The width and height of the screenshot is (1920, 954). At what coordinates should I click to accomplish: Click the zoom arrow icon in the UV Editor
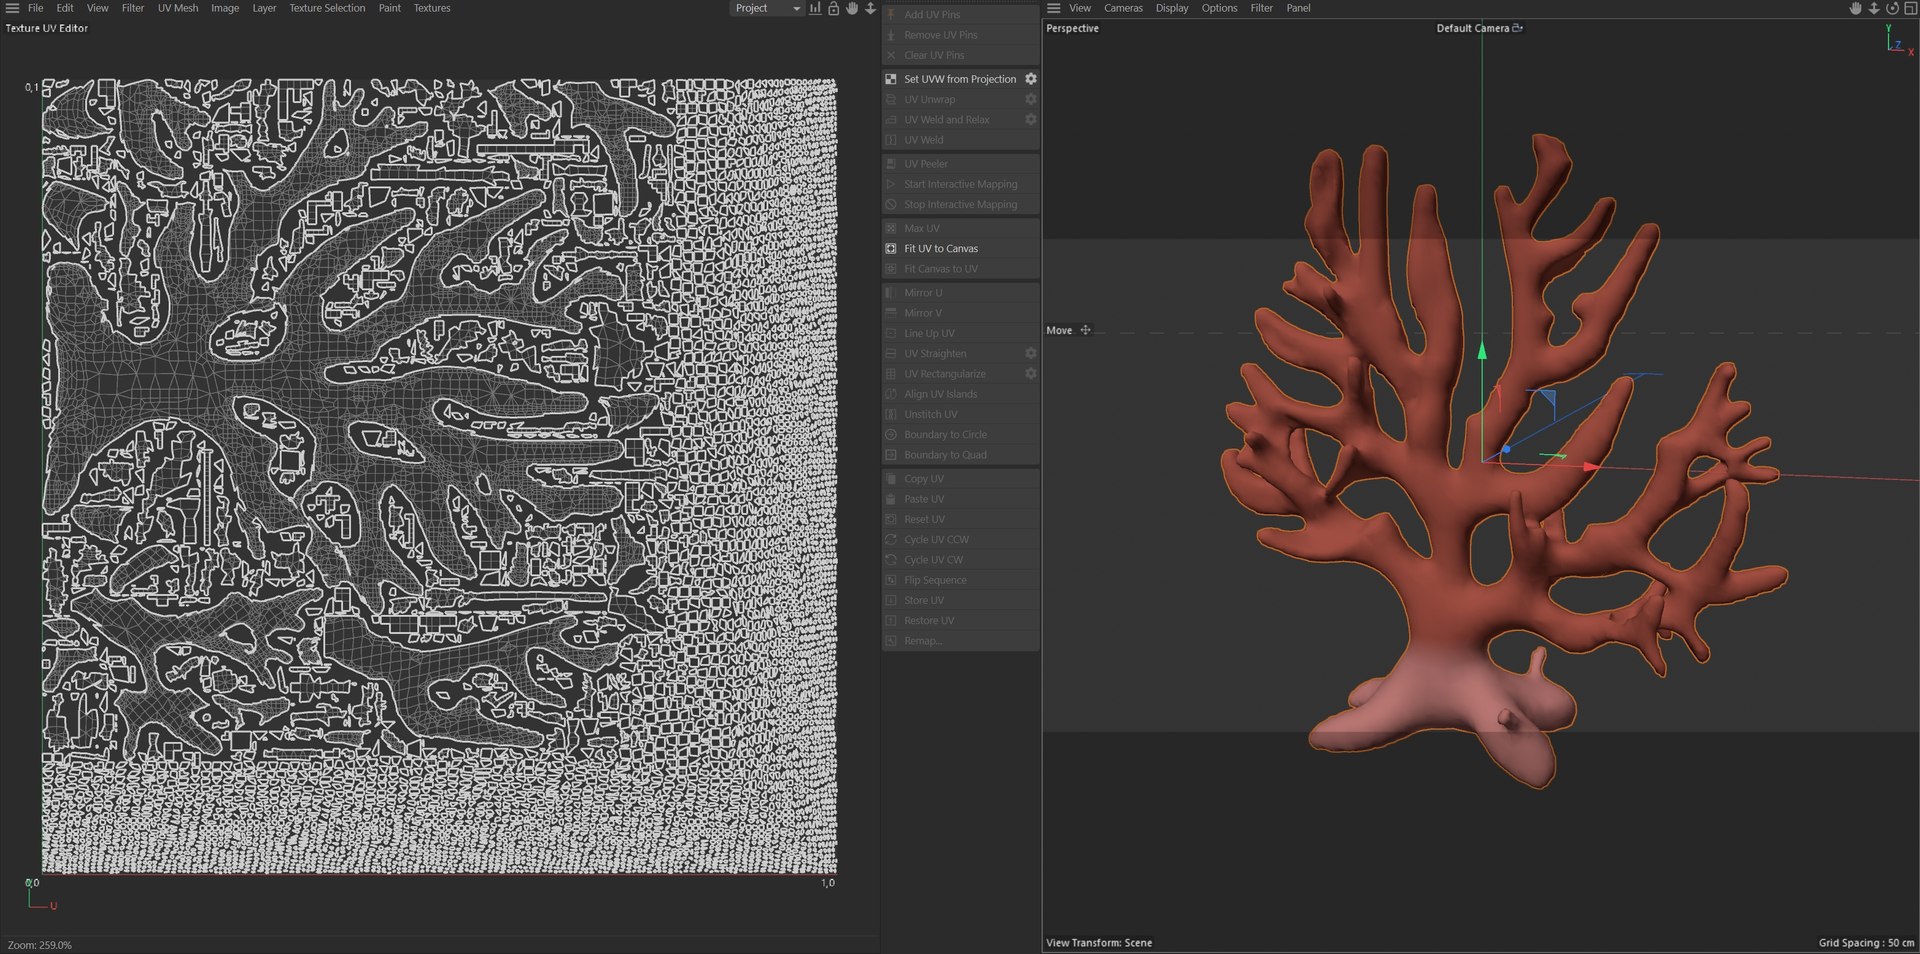pyautogui.click(x=870, y=8)
